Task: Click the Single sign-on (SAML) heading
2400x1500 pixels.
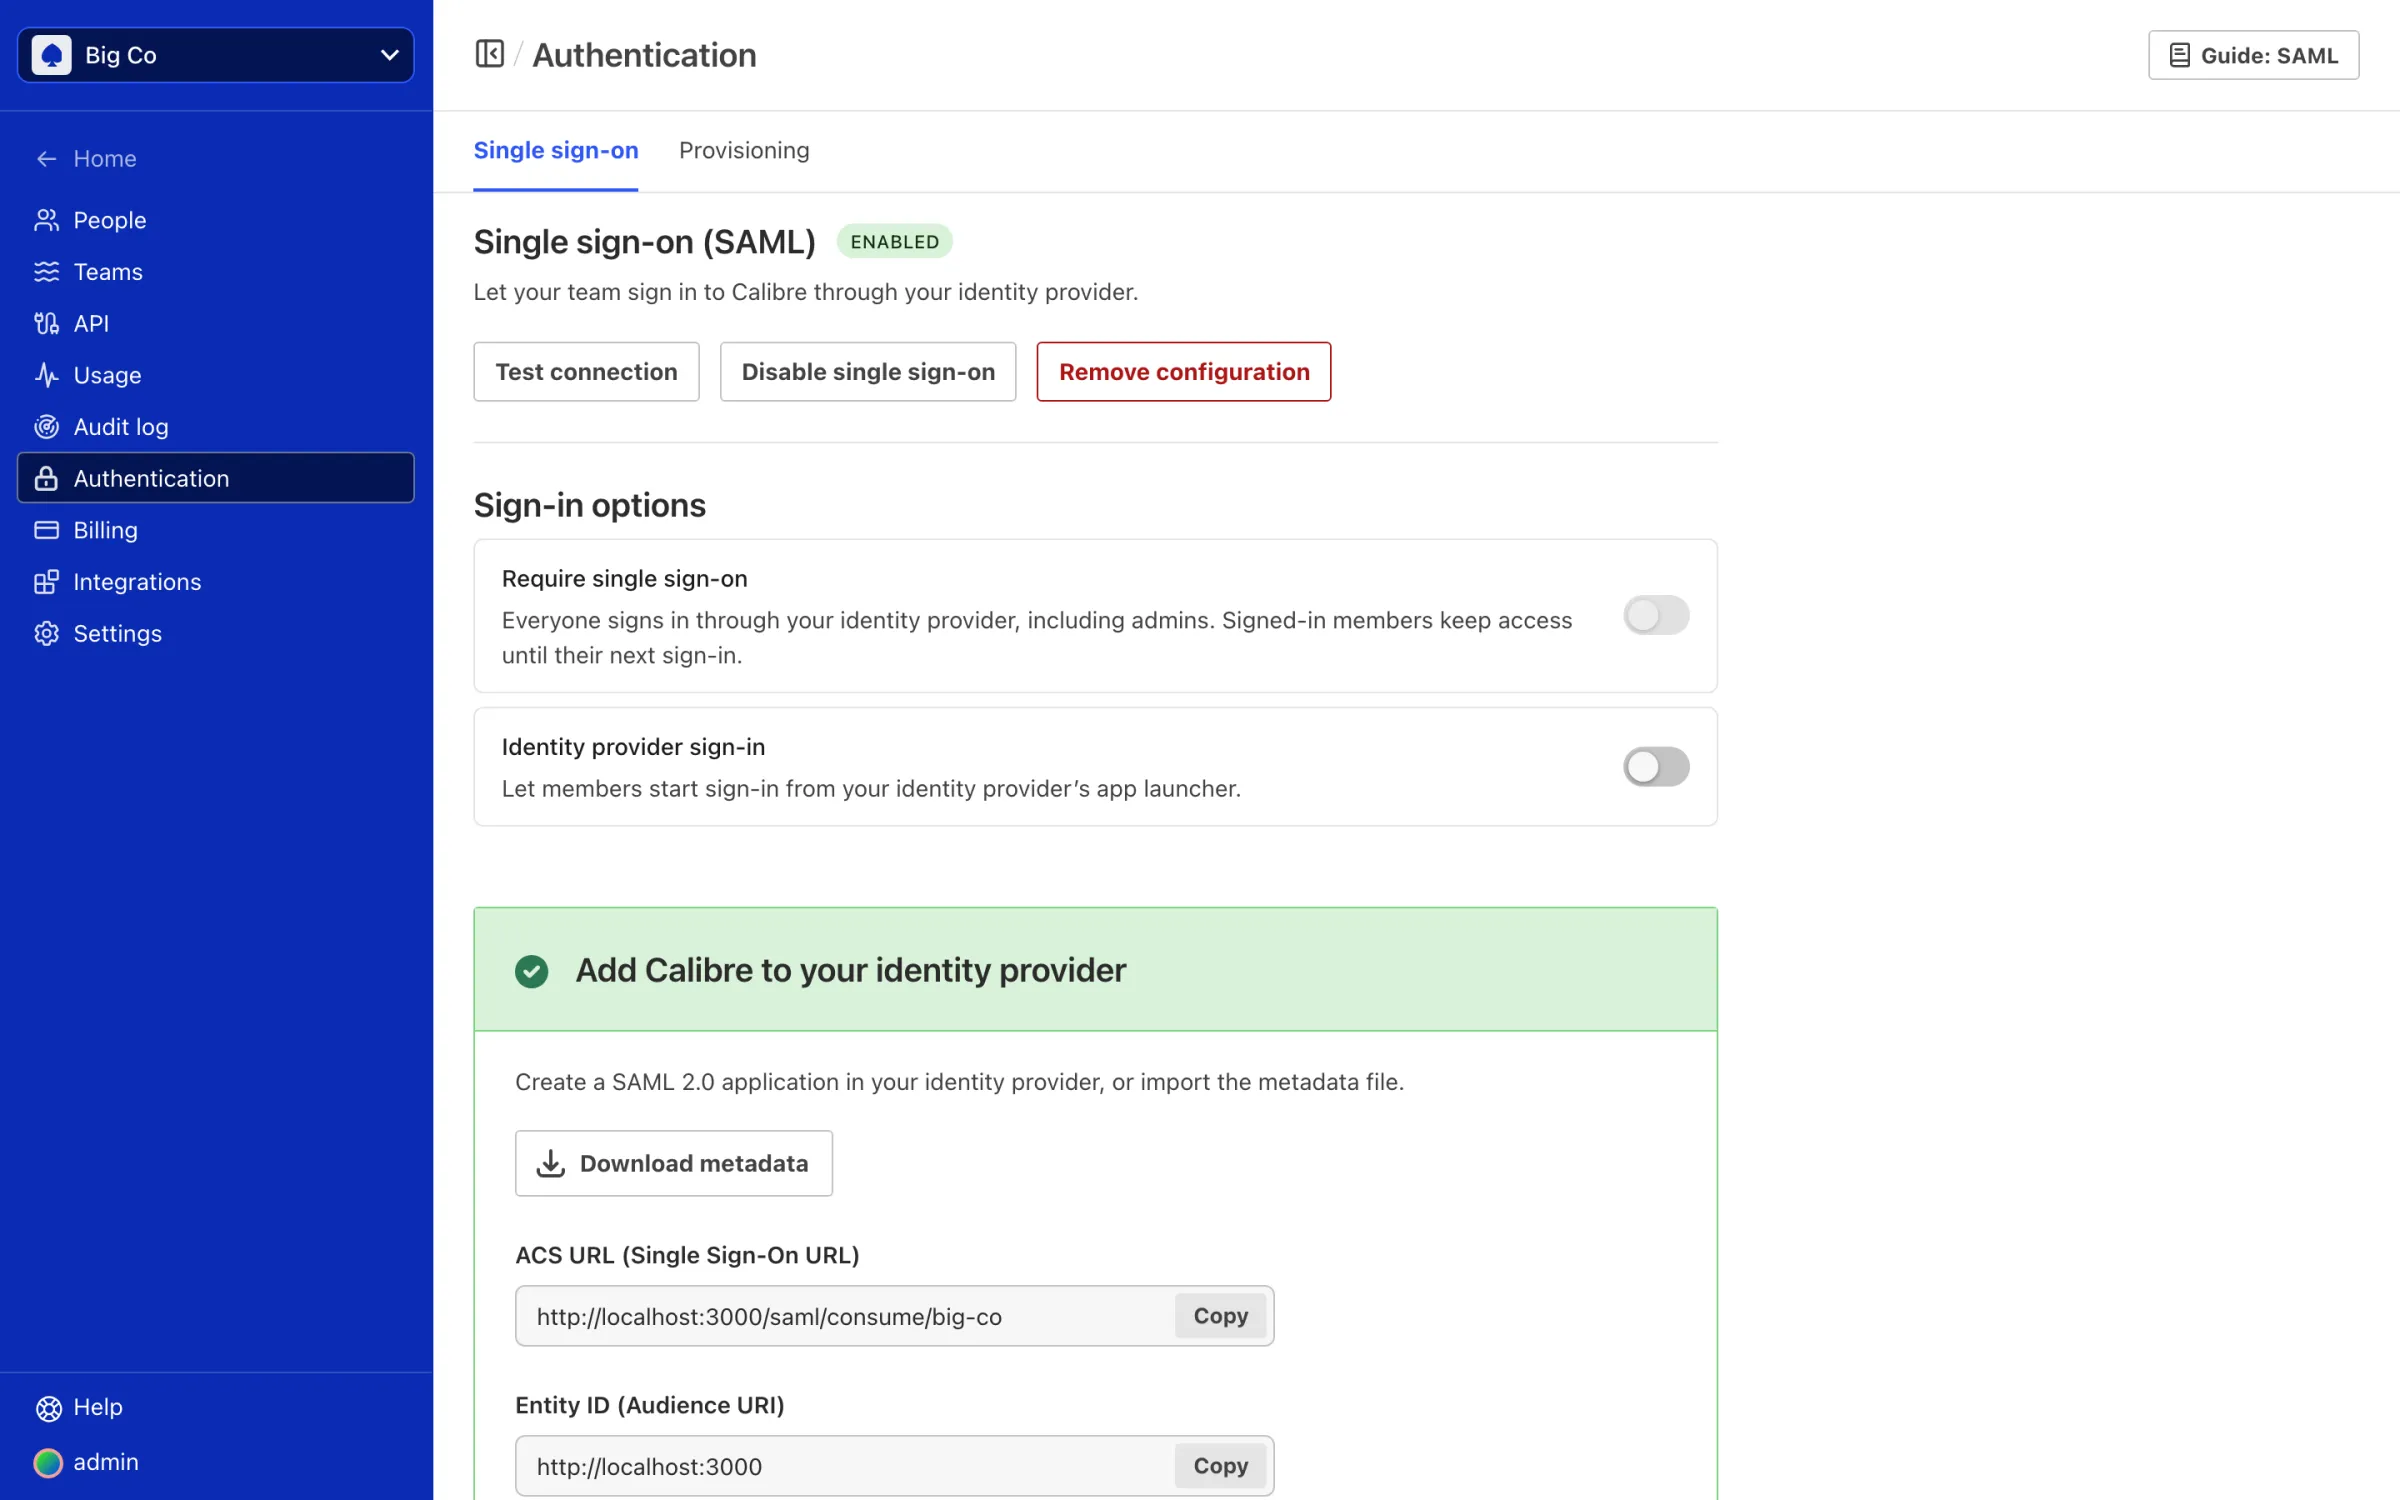Action: (x=645, y=242)
